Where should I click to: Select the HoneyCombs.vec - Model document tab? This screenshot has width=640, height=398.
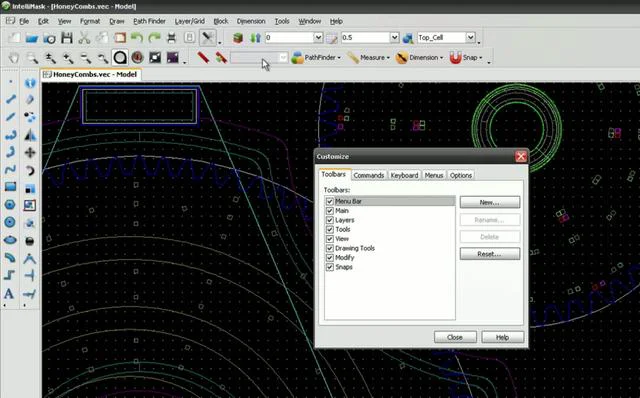[x=91, y=74]
